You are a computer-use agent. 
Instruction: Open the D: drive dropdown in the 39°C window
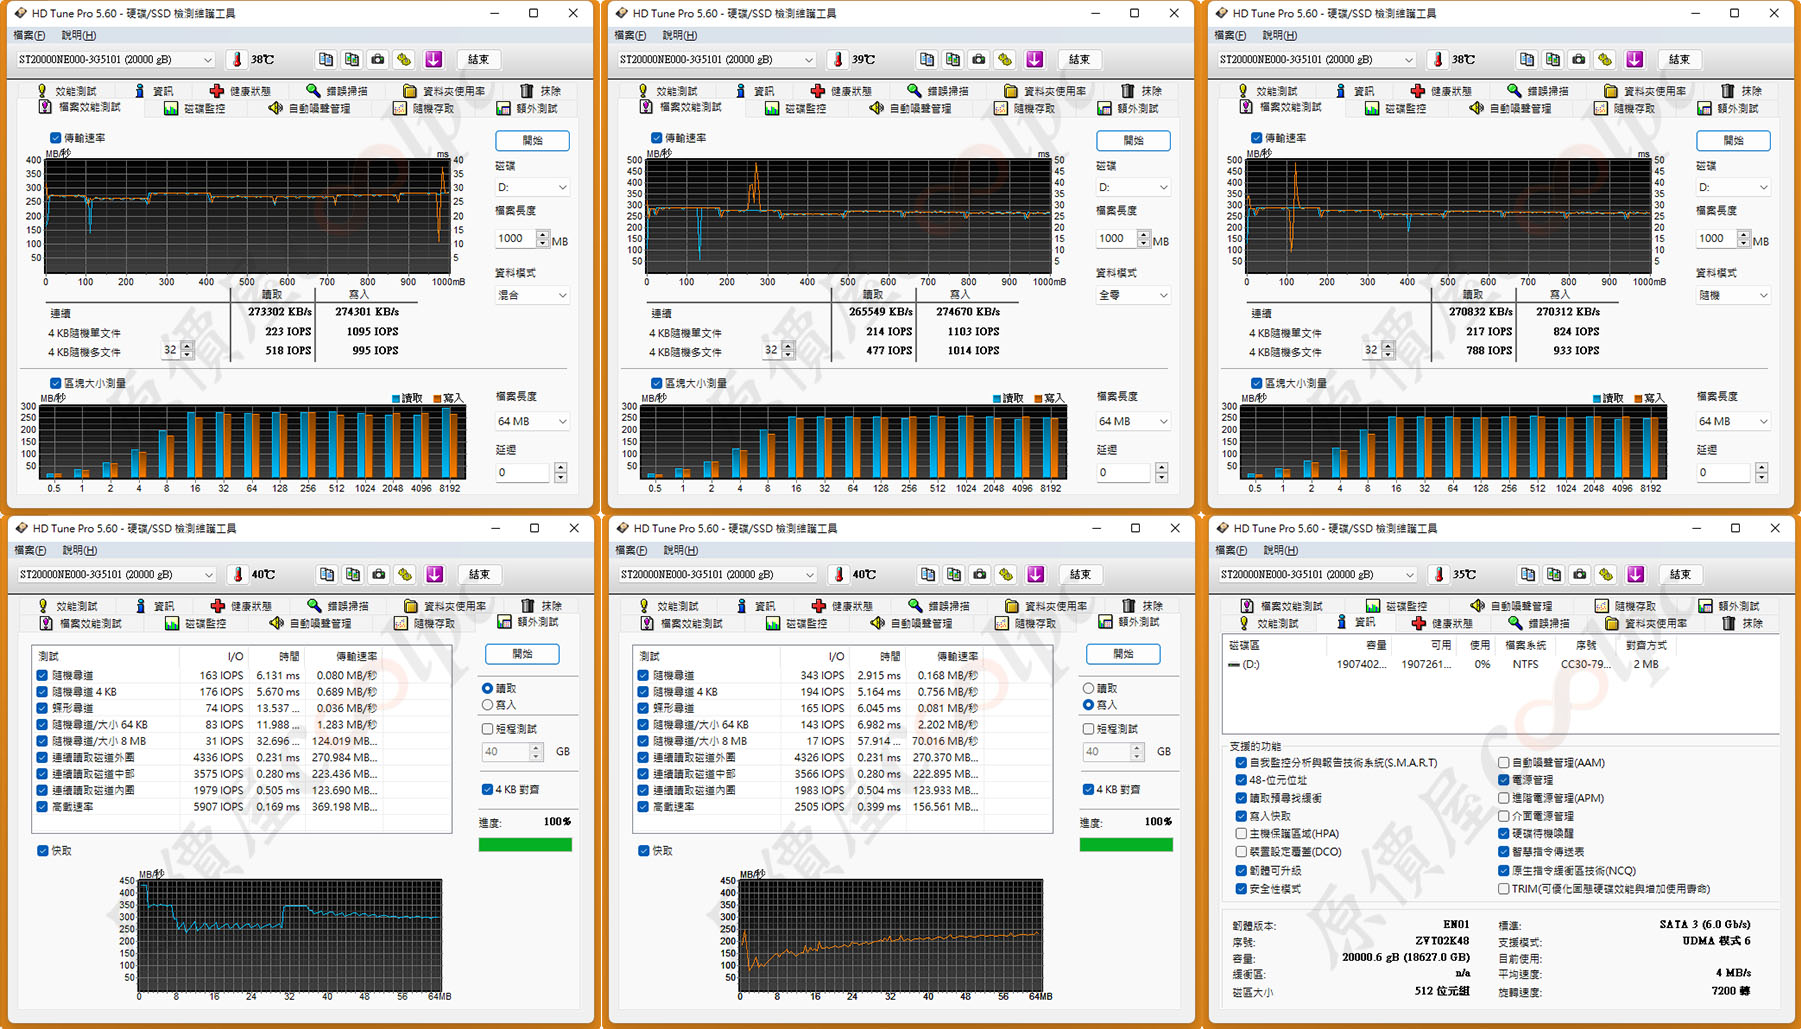[x=1134, y=187]
